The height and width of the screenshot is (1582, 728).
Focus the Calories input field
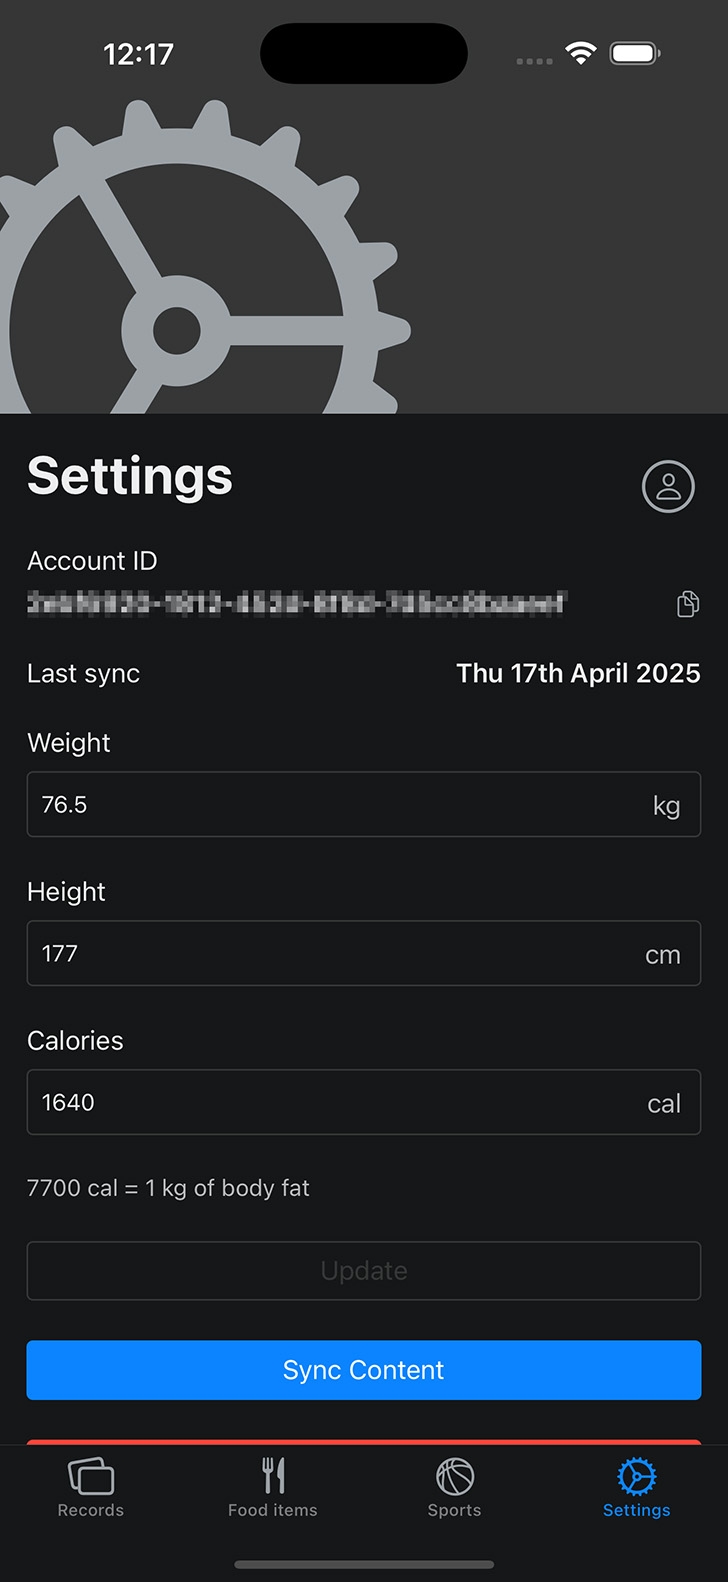364,1102
